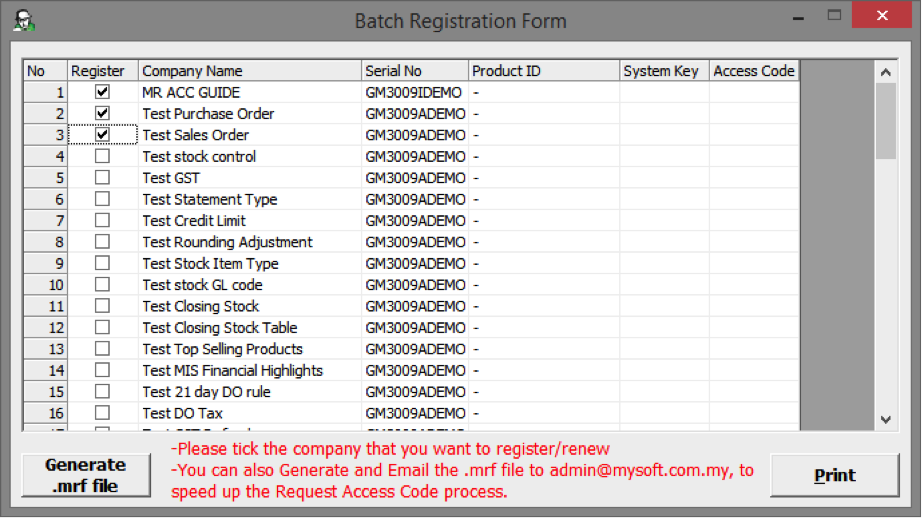Click the Access Code column header
922x518 pixels.
(754, 71)
